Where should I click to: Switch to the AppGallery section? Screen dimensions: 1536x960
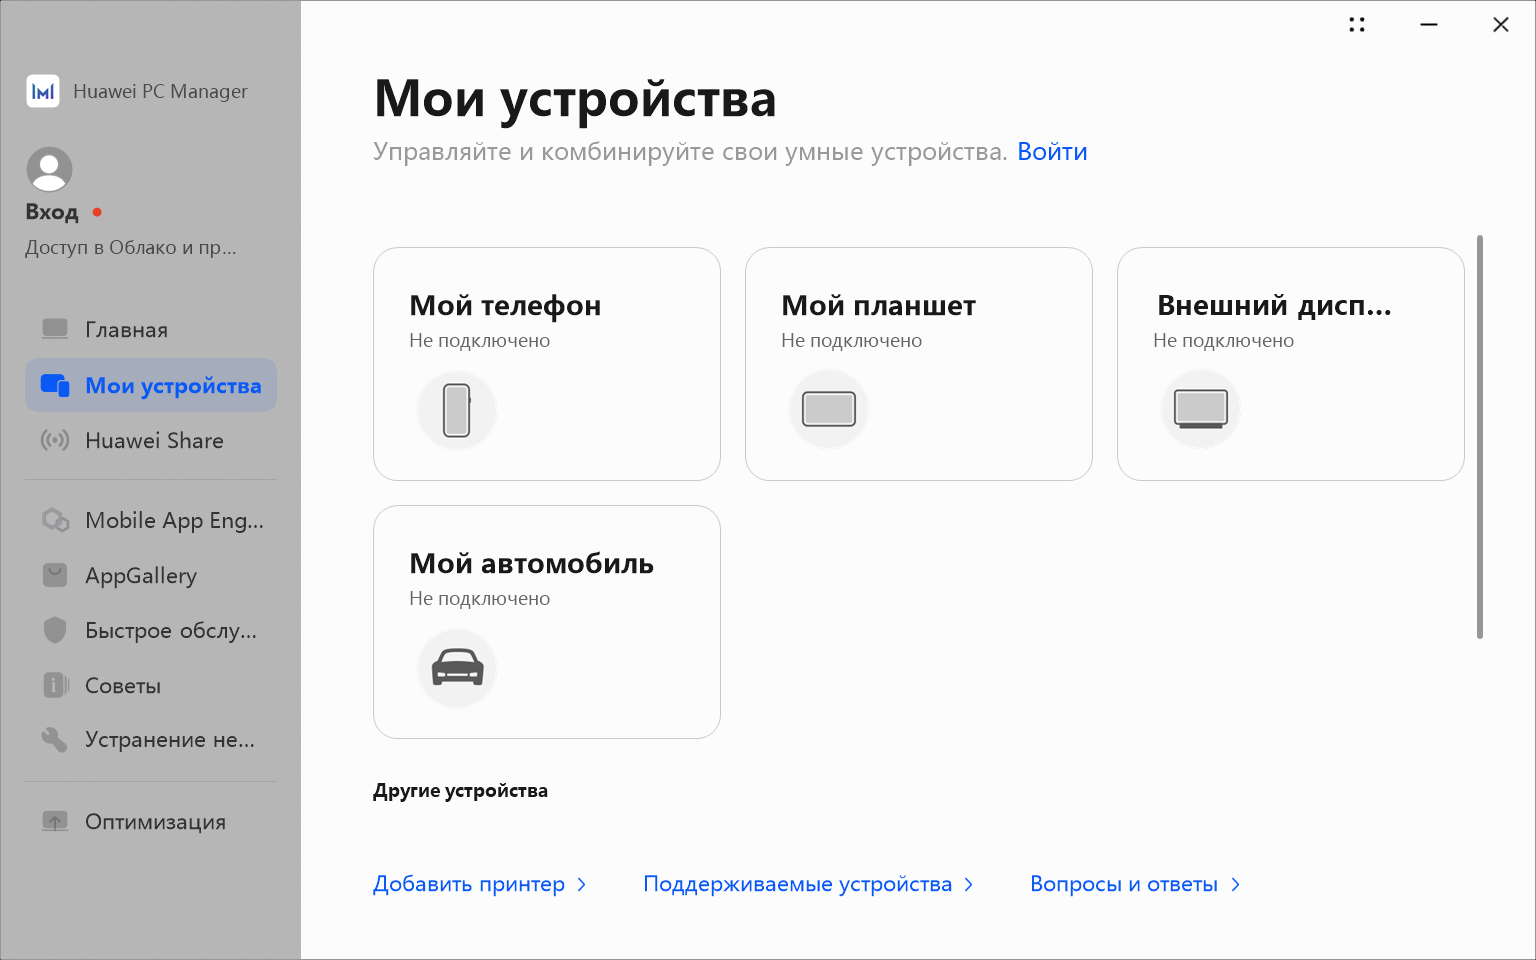[151, 575]
